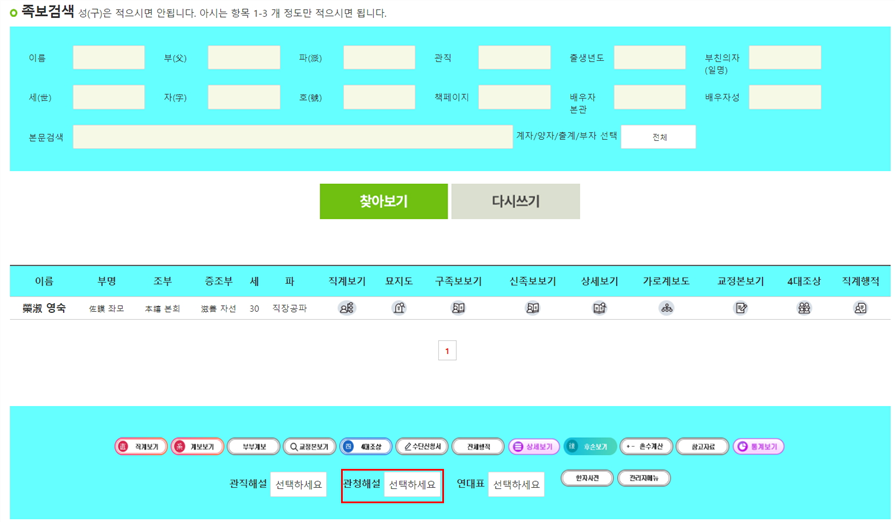Focus the 호(號) input field
This screenshot has height=523, width=895.
pos(379,97)
